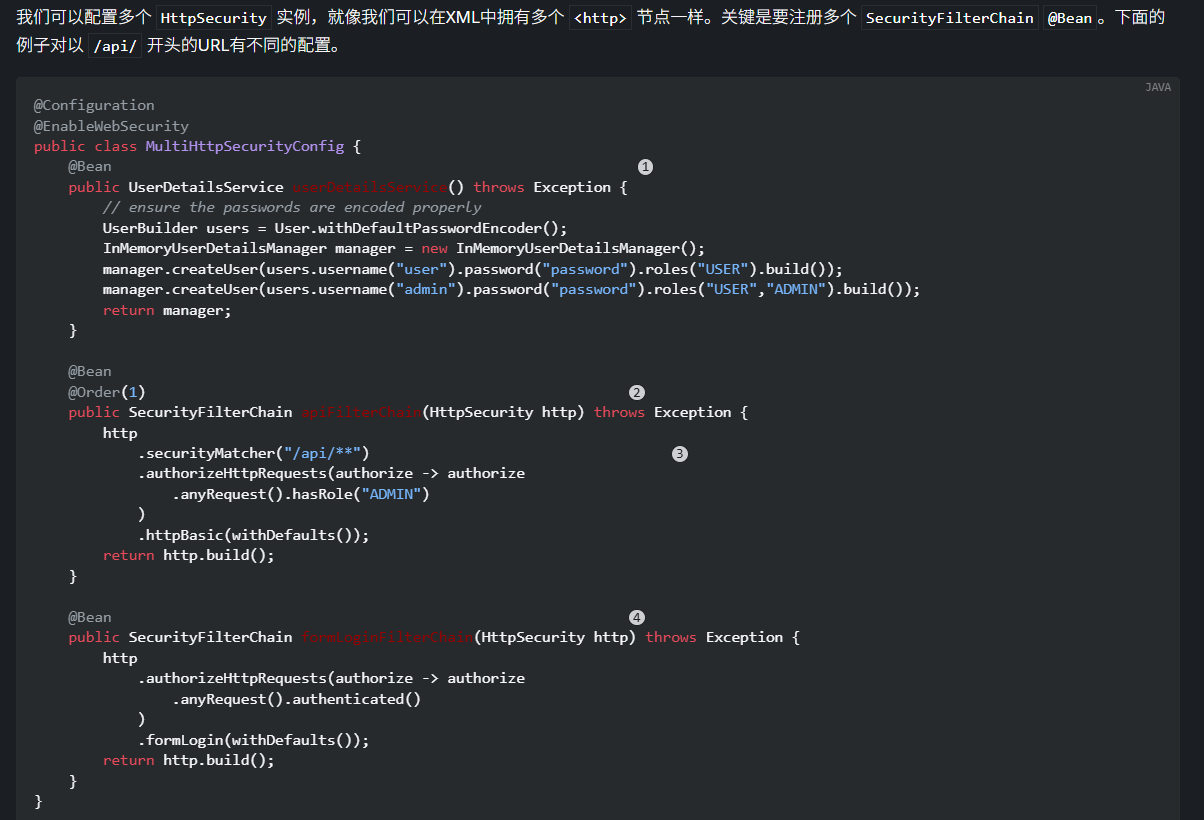This screenshot has height=820, width=1204.
Task: Click callout marker 4 above formLoginFilterChain
Action: click(x=637, y=617)
